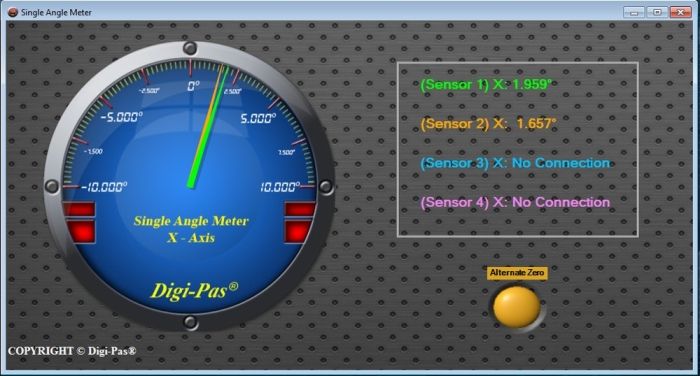
Task: Click the left bezel screw on gauge
Action: click(x=51, y=186)
